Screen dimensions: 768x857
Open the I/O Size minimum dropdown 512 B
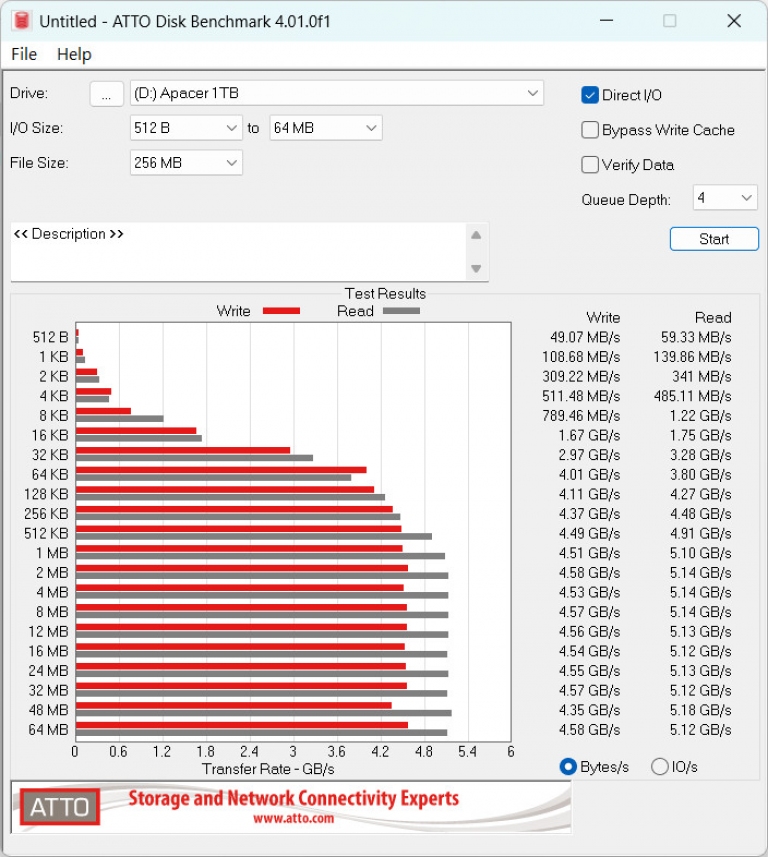[186, 128]
